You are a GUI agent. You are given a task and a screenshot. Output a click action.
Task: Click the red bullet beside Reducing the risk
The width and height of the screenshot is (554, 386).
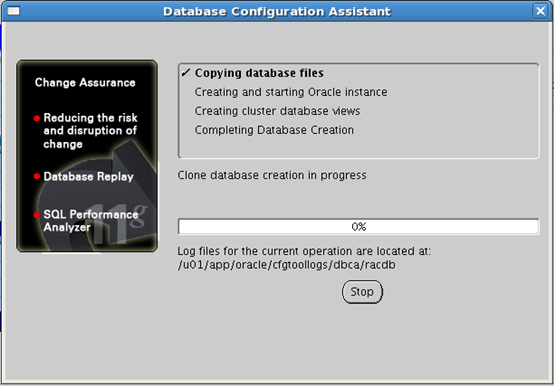pyautogui.click(x=37, y=118)
